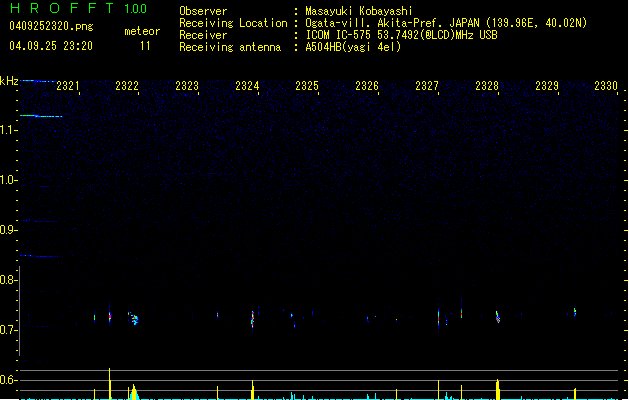Click the Receiving antenna label

[230, 47]
